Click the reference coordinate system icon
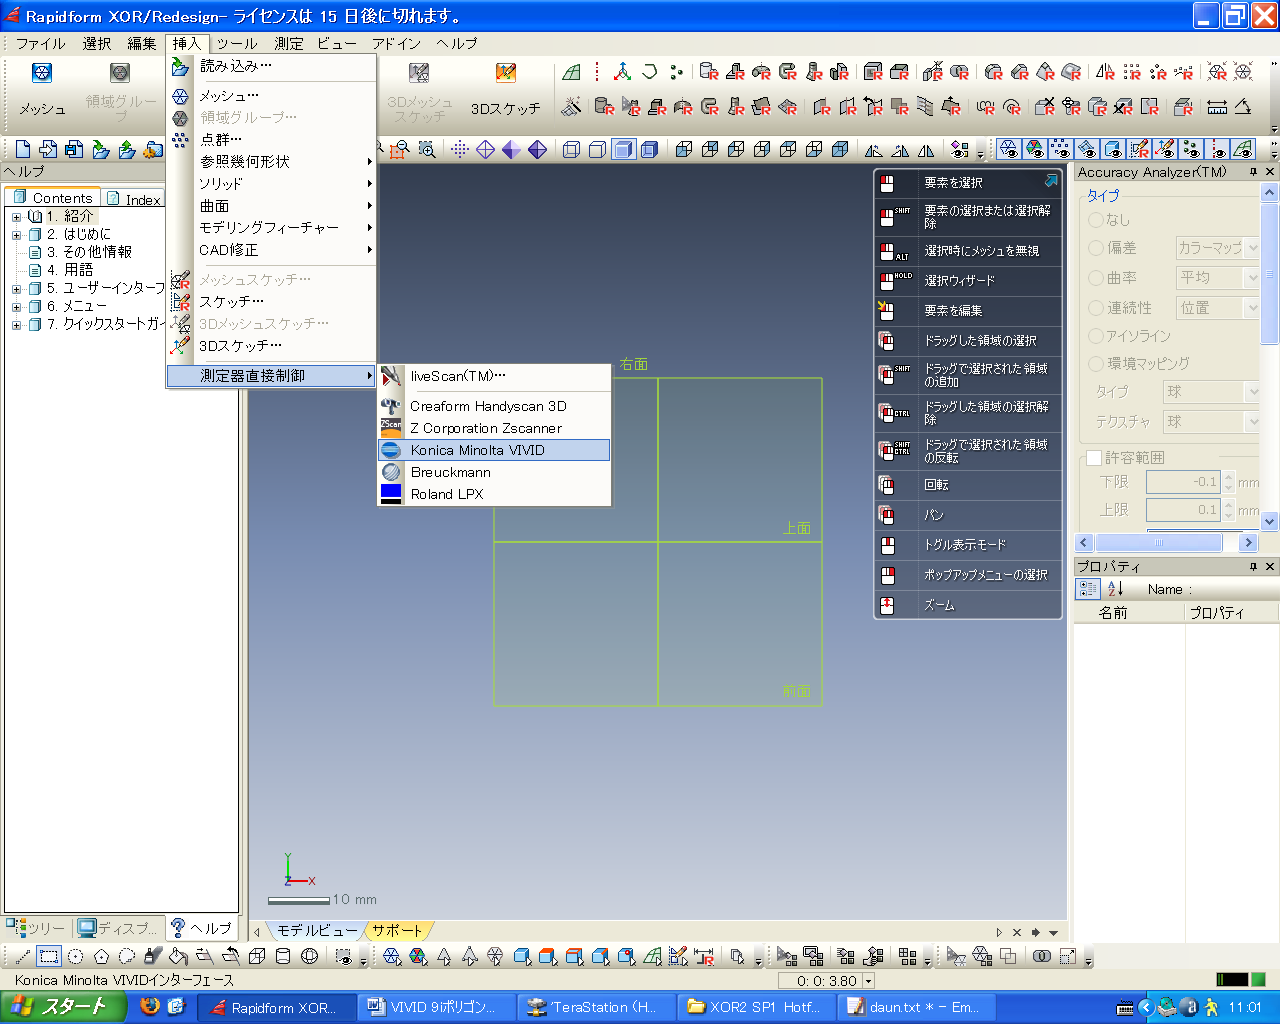 (x=623, y=72)
